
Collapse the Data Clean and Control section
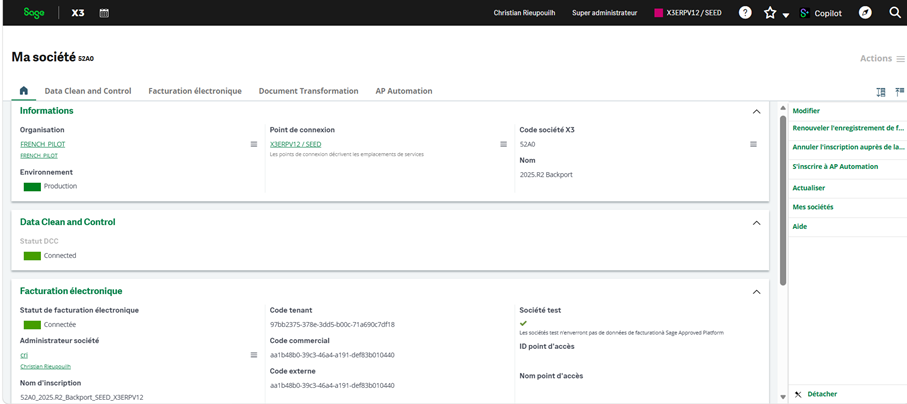coord(756,223)
